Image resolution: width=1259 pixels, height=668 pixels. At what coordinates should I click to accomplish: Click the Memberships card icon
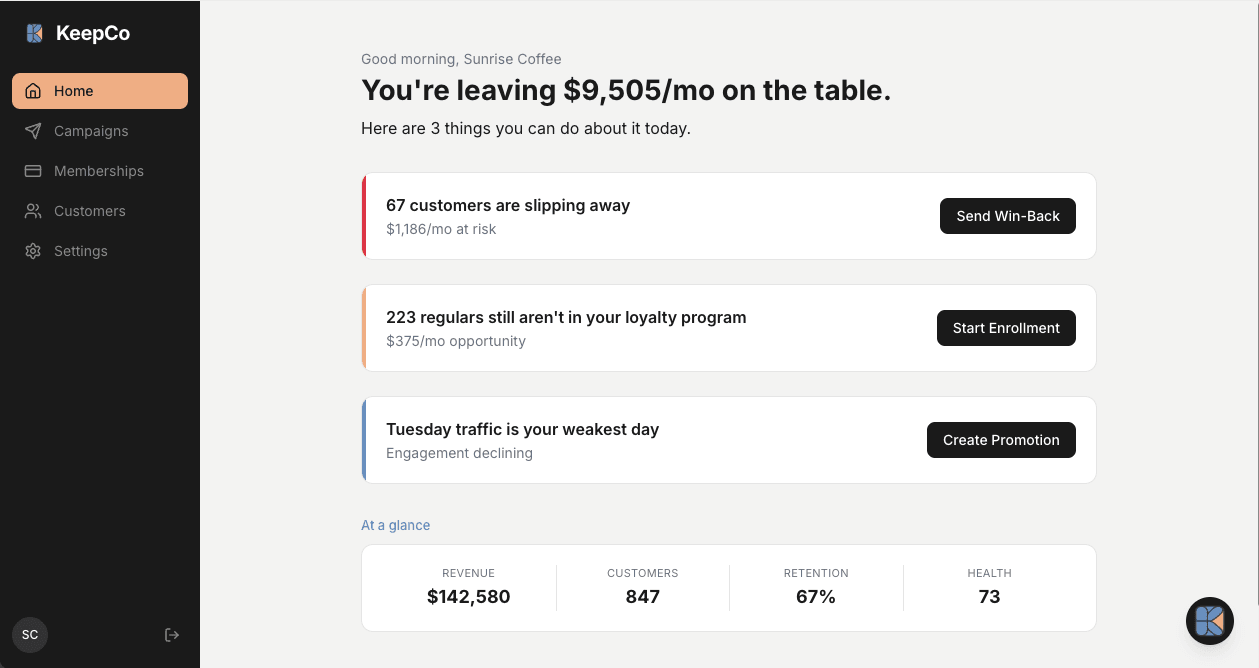coord(31,171)
